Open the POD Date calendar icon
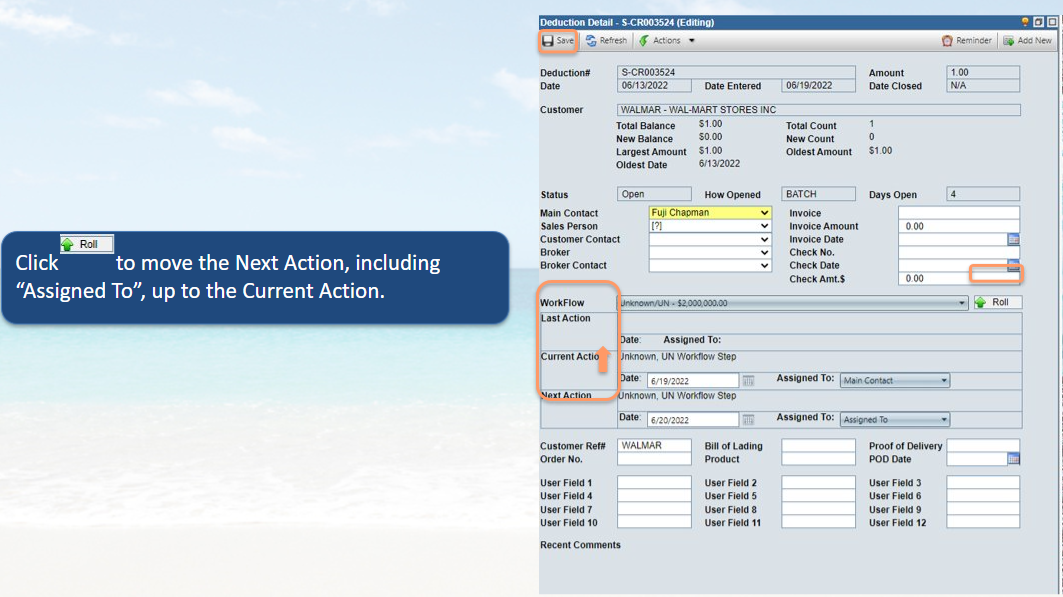Screen dimensions: 1063x597 (1013, 459)
